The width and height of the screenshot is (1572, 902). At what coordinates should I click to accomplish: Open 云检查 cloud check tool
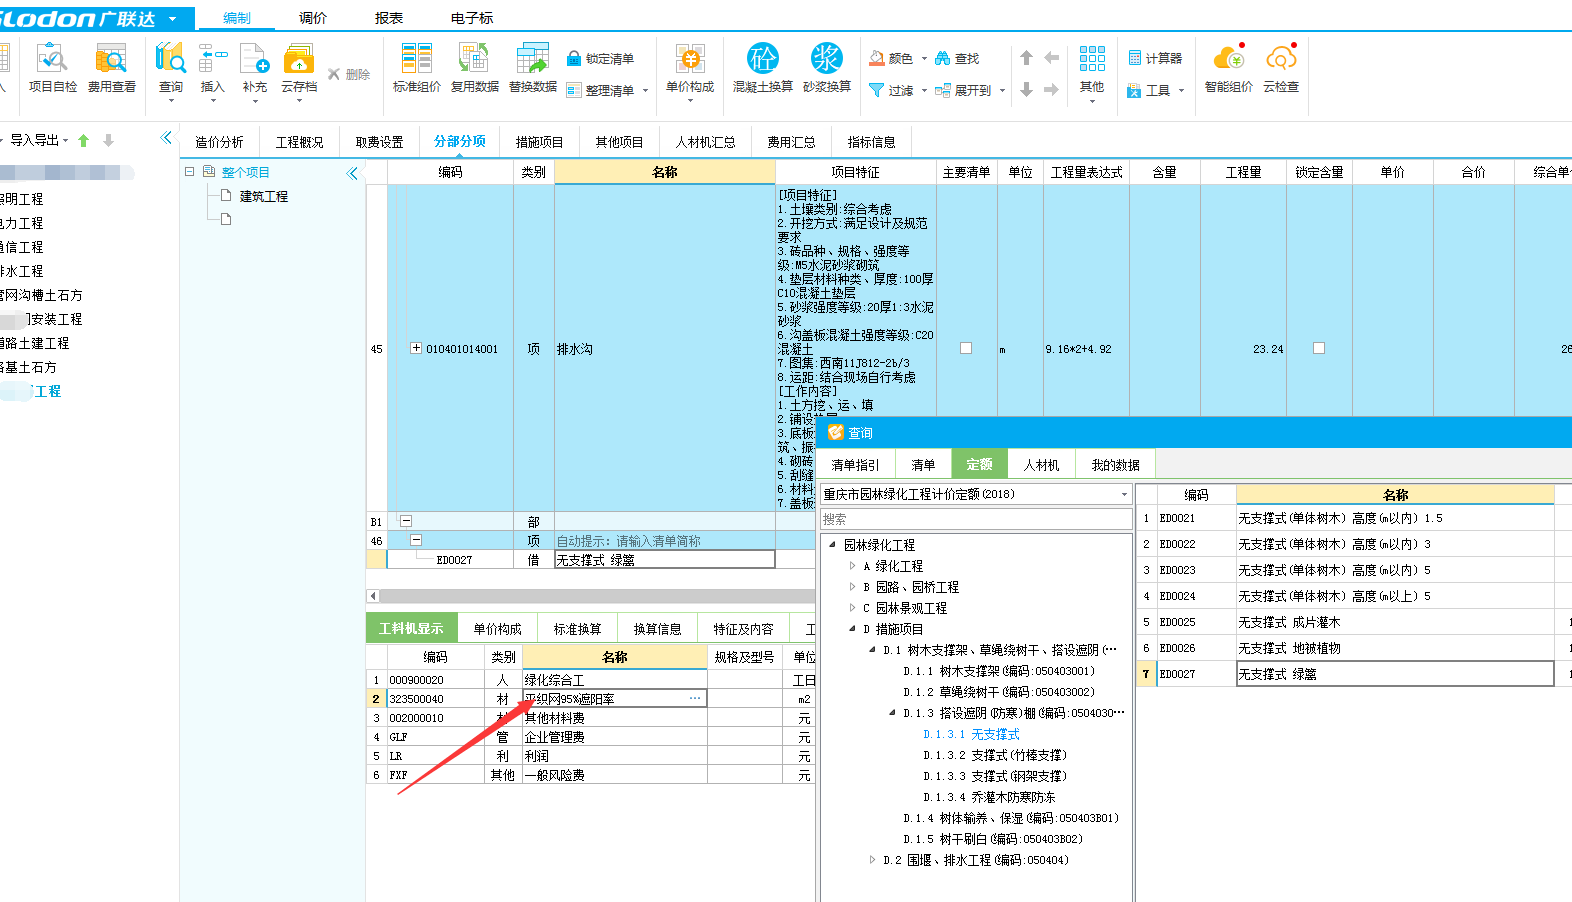pyautogui.click(x=1281, y=68)
